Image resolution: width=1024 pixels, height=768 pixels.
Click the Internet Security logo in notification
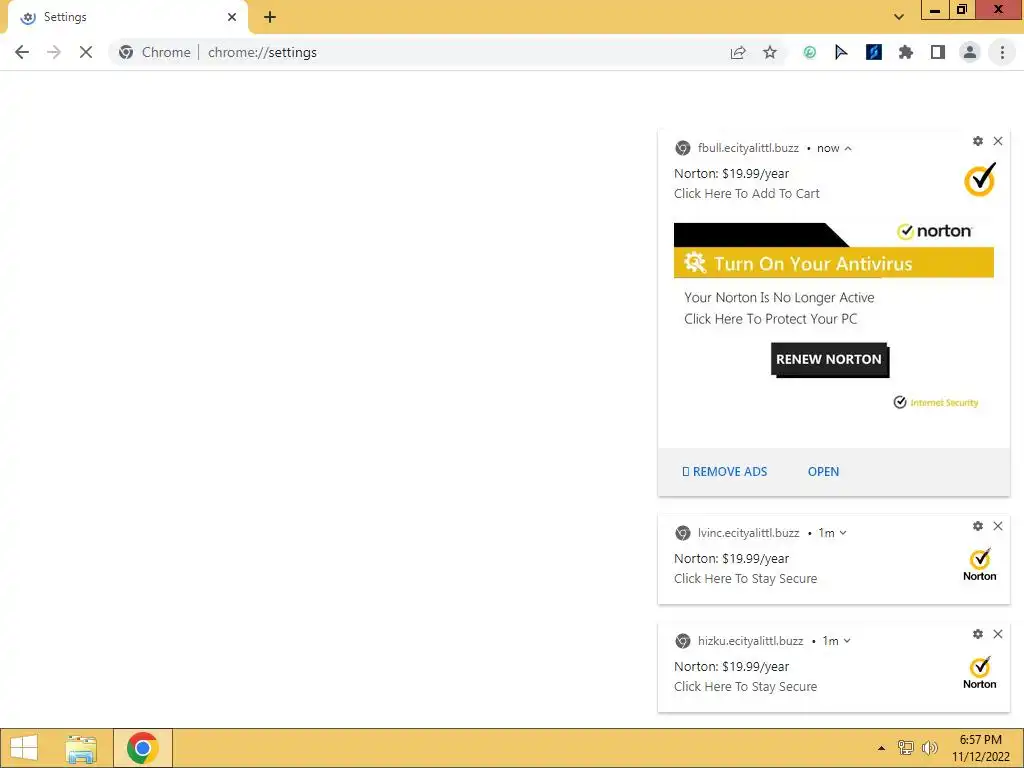coord(936,402)
